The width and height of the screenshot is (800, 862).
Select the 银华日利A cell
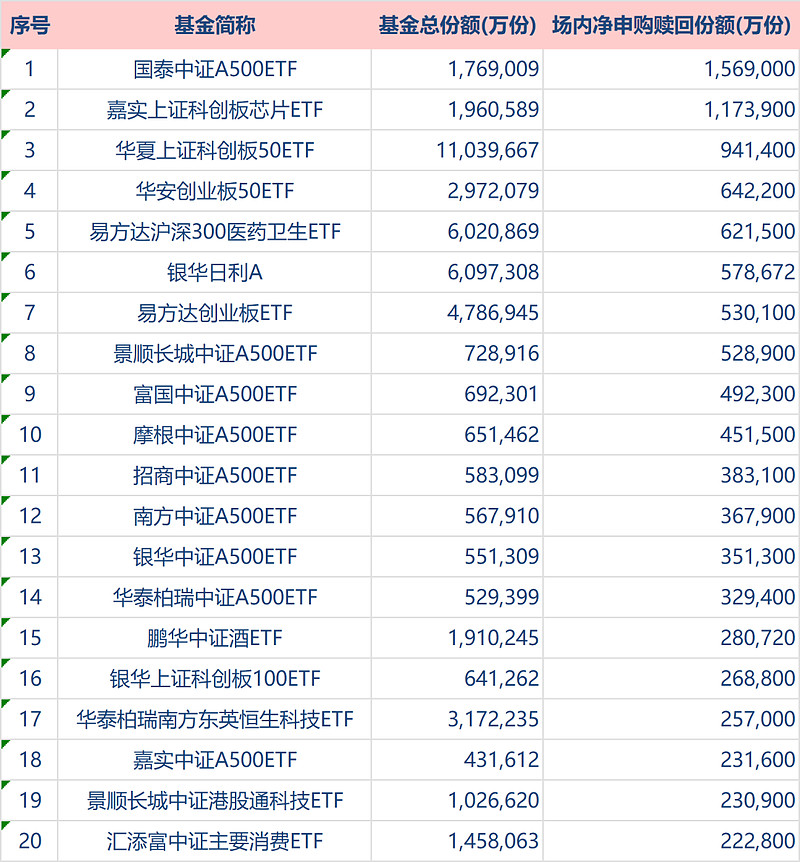214,272
